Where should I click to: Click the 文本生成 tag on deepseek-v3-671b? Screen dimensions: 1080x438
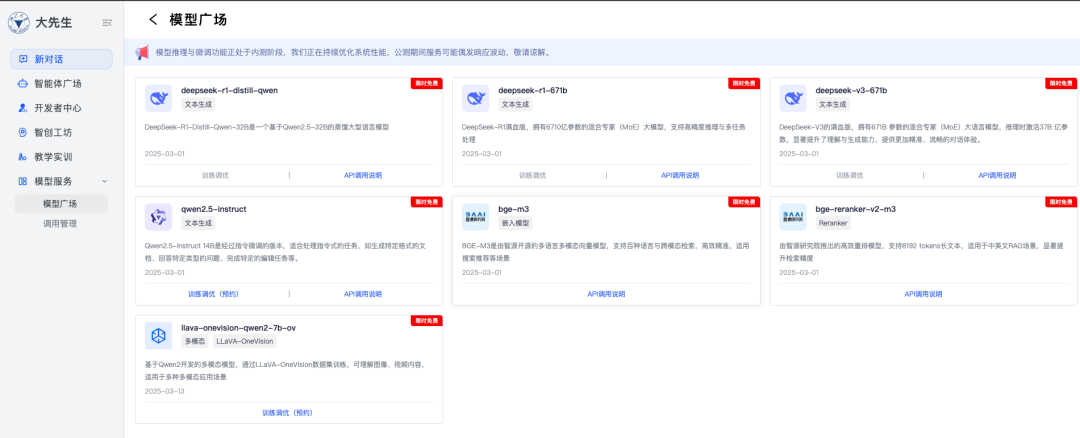click(x=833, y=105)
